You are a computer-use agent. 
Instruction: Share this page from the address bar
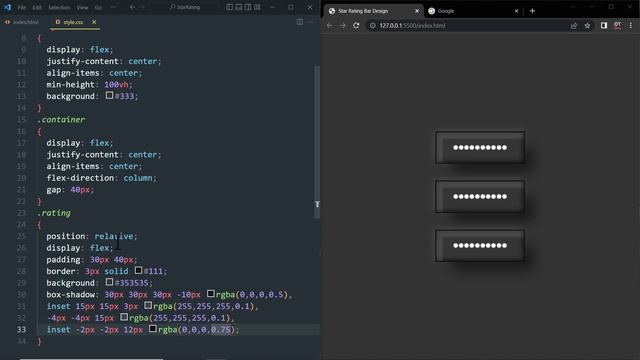tap(574, 25)
